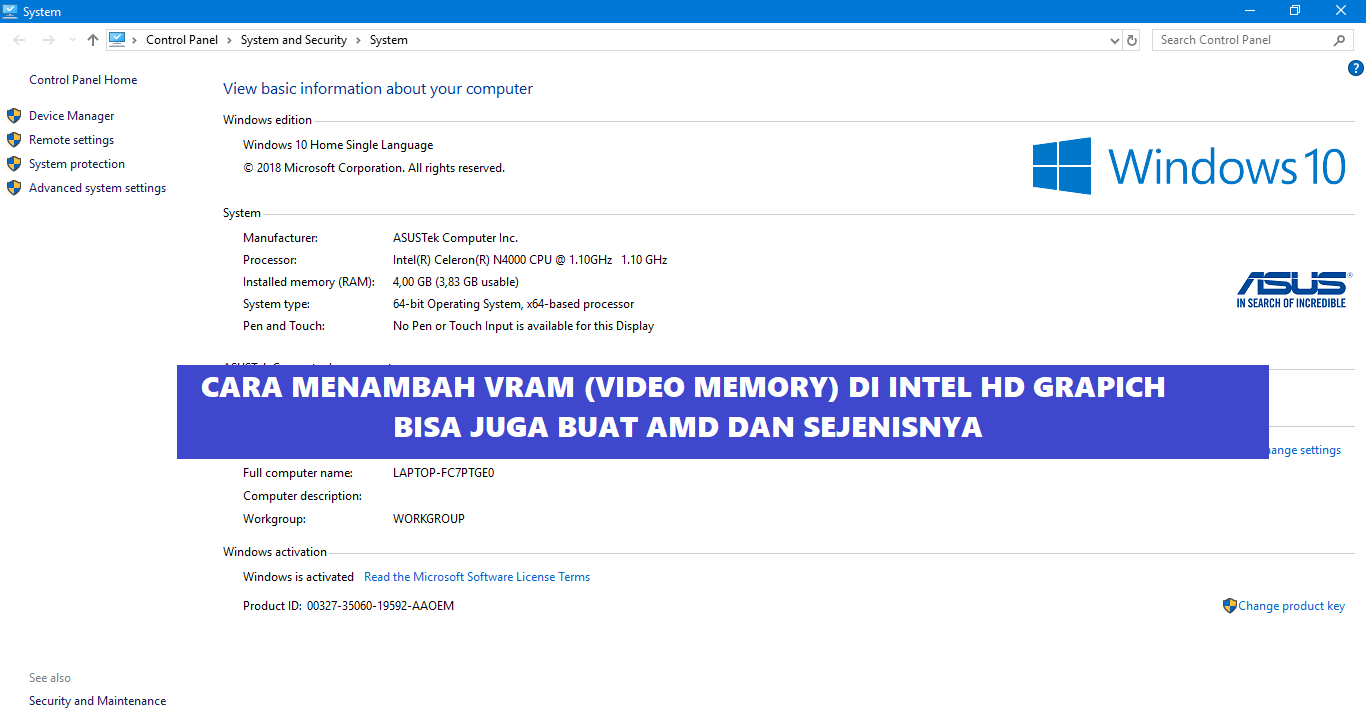Click Change product key link
The image size is (1366, 724).
pos(1292,606)
